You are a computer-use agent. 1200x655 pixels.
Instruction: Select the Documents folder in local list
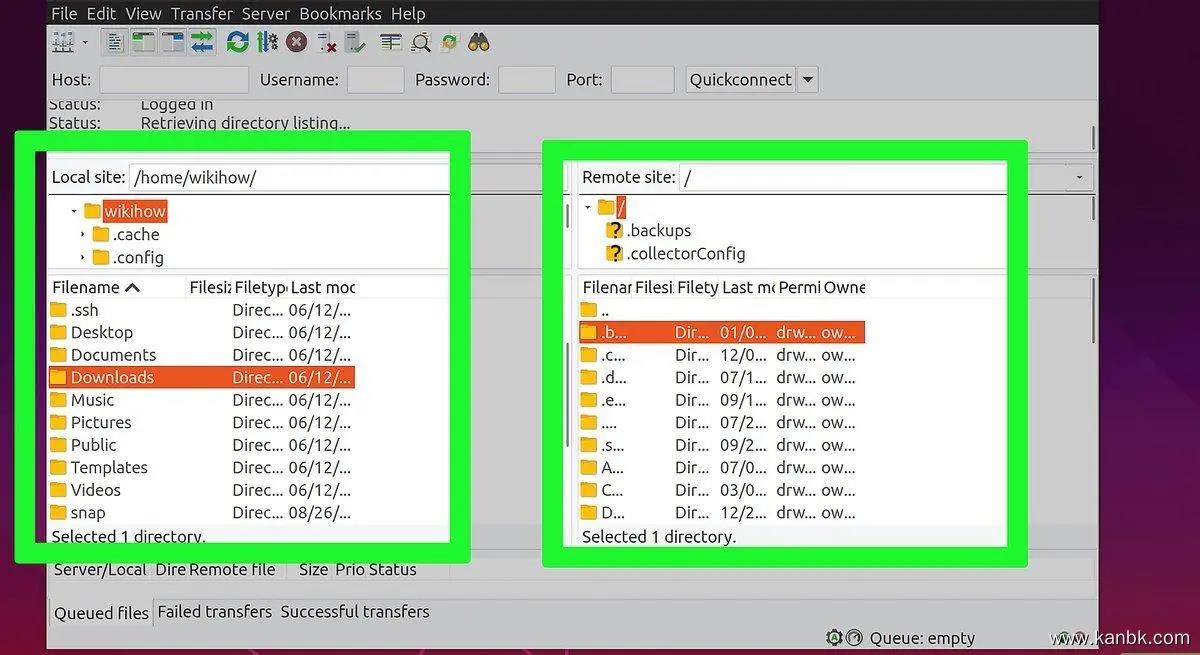point(113,355)
